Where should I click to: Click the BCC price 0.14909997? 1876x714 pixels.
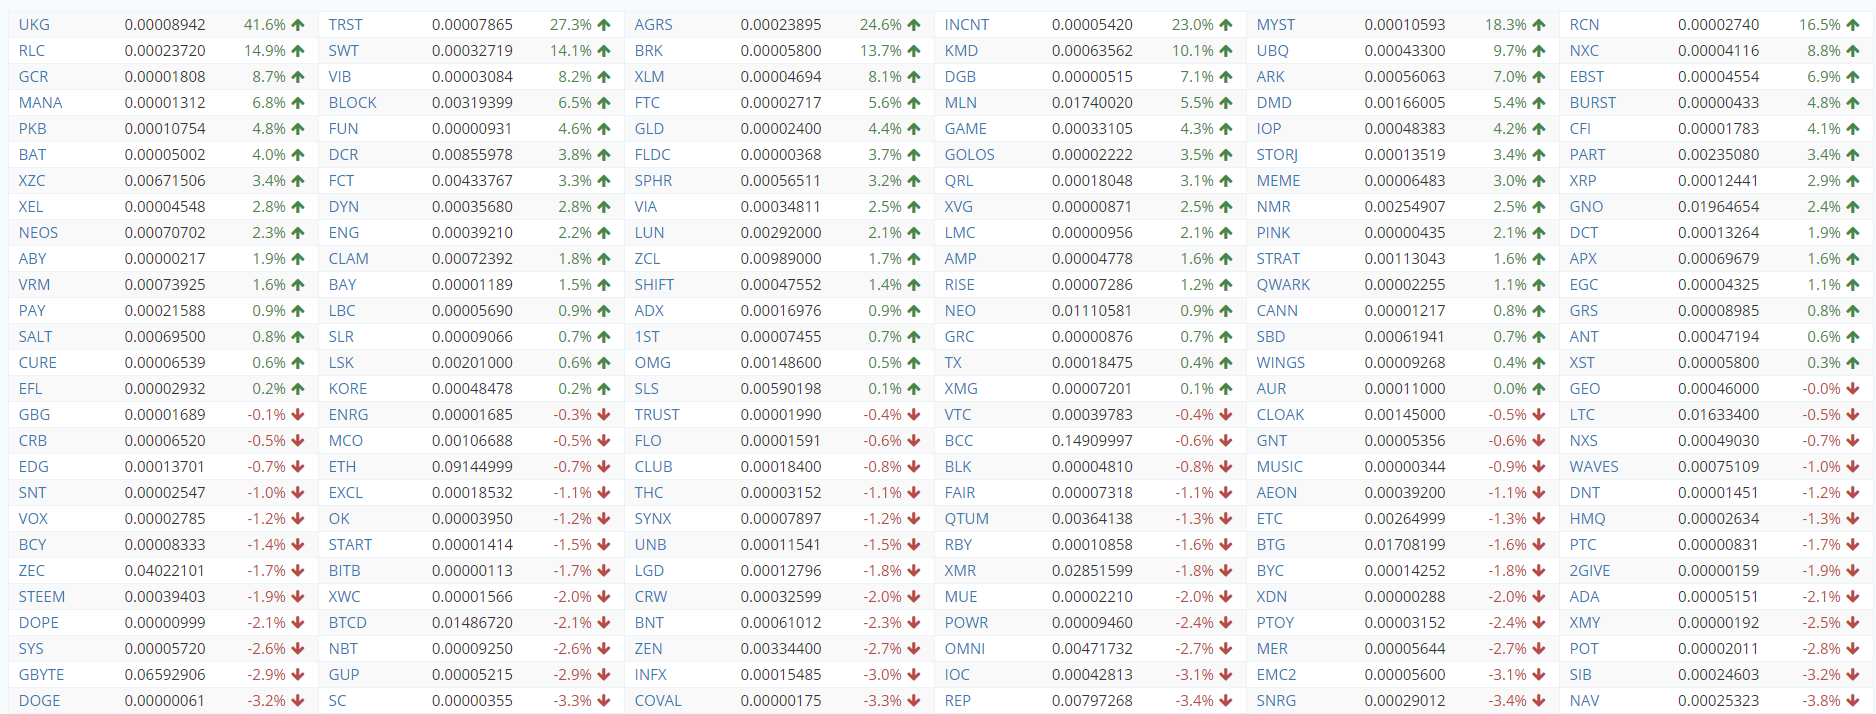[1092, 441]
